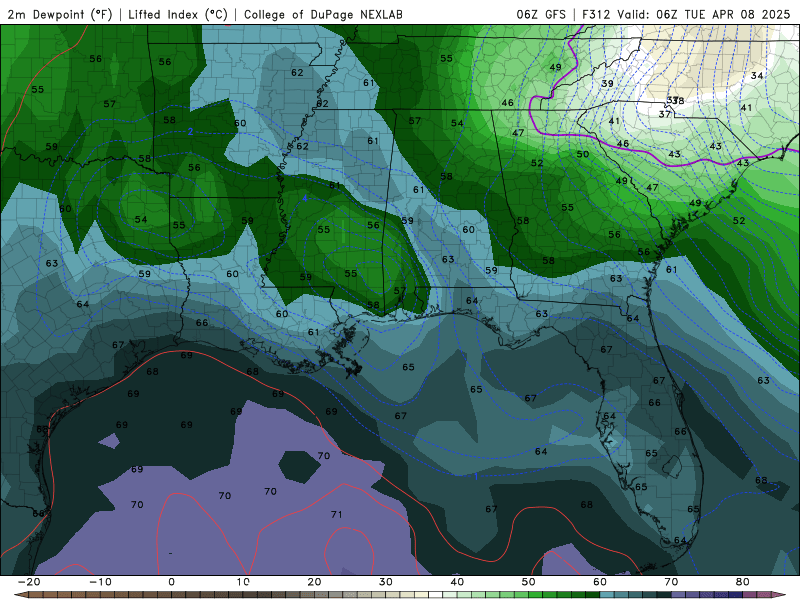Select the "TUE APR 08 2025" valid date
The width and height of the screenshot is (800, 600).
point(737,14)
